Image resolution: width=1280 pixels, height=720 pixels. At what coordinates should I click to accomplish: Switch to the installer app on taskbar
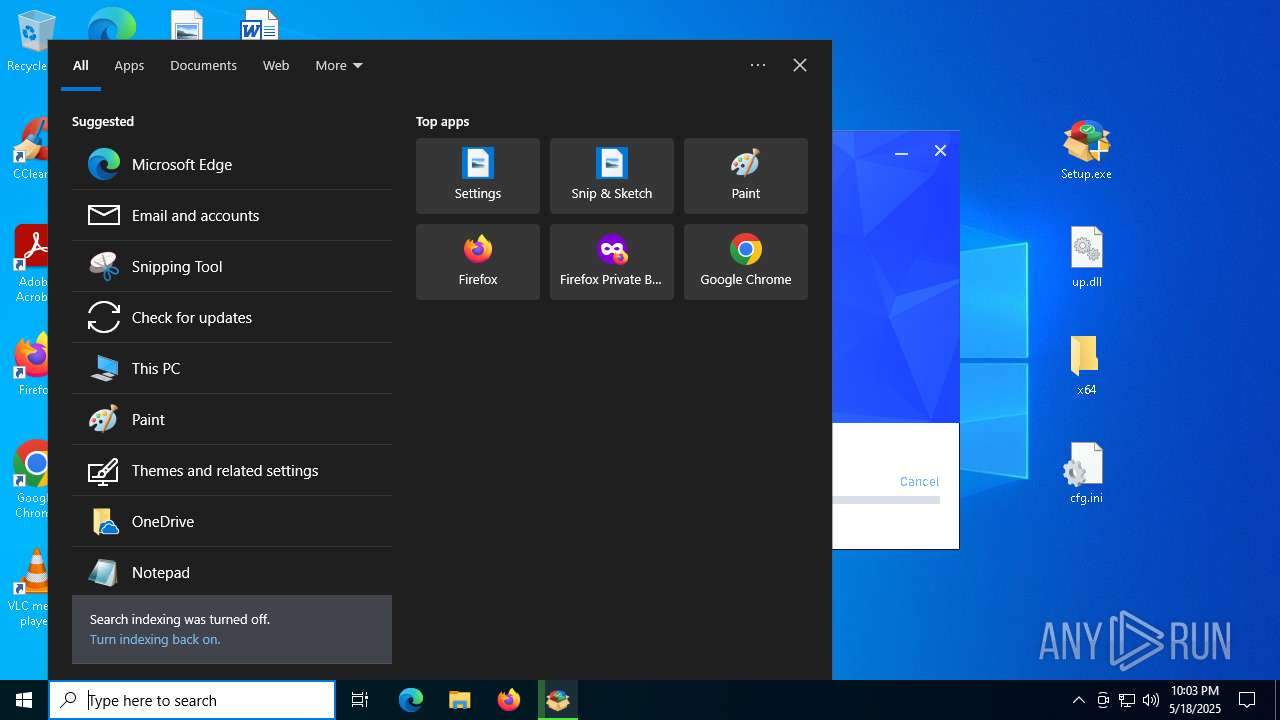click(x=558, y=700)
